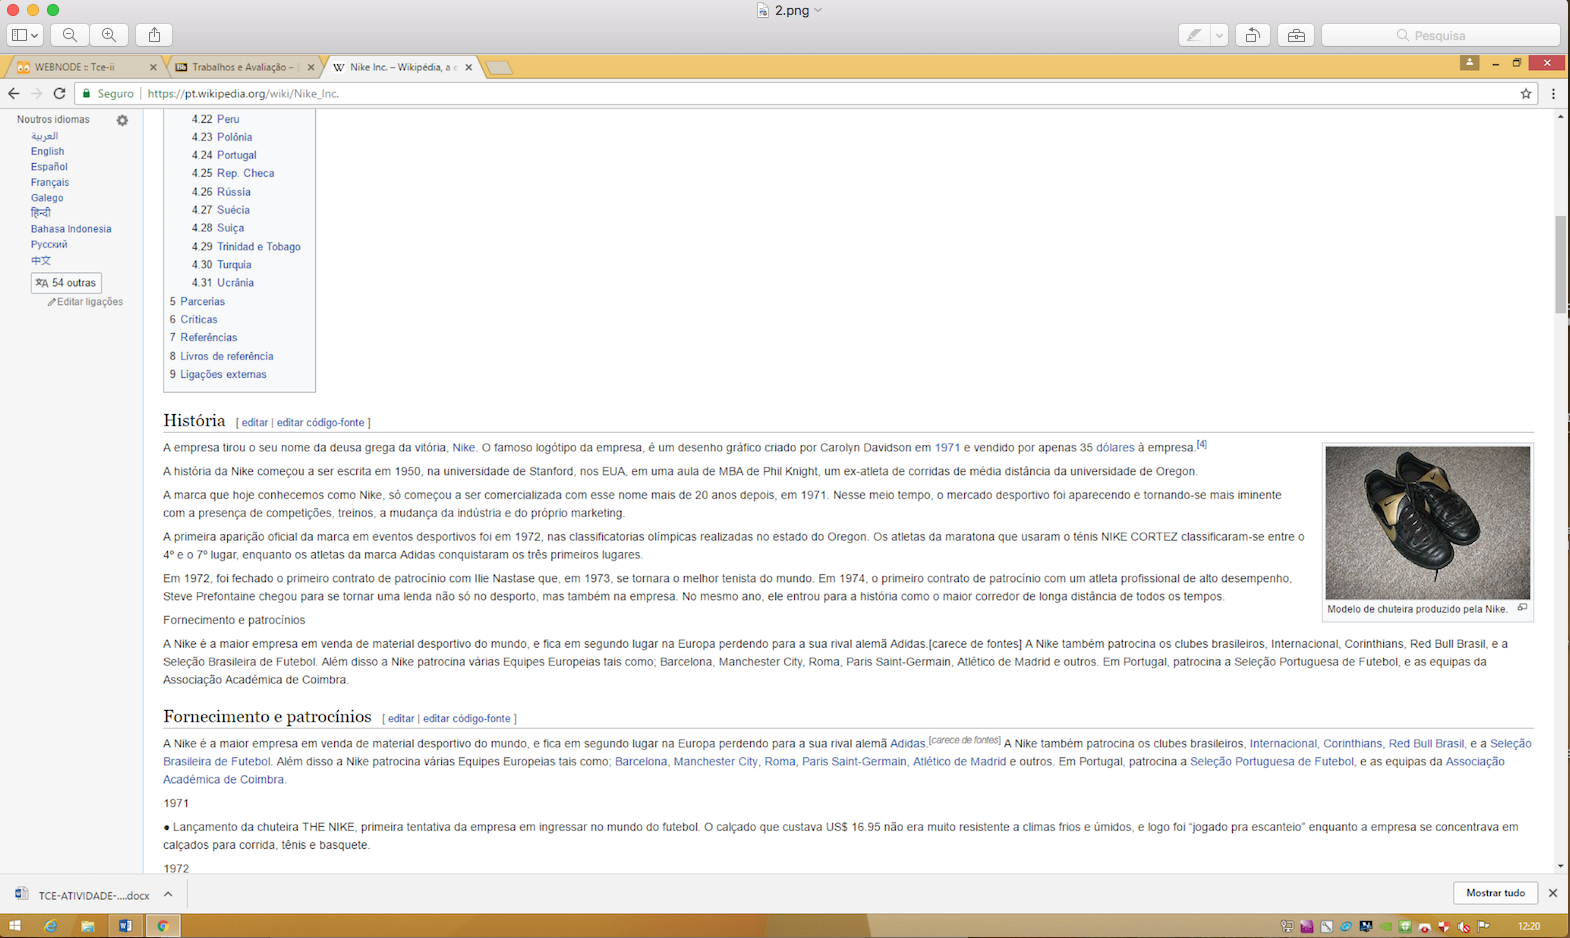
Task: Click the taskbar clock showing 12:20
Action: [x=1528, y=926]
